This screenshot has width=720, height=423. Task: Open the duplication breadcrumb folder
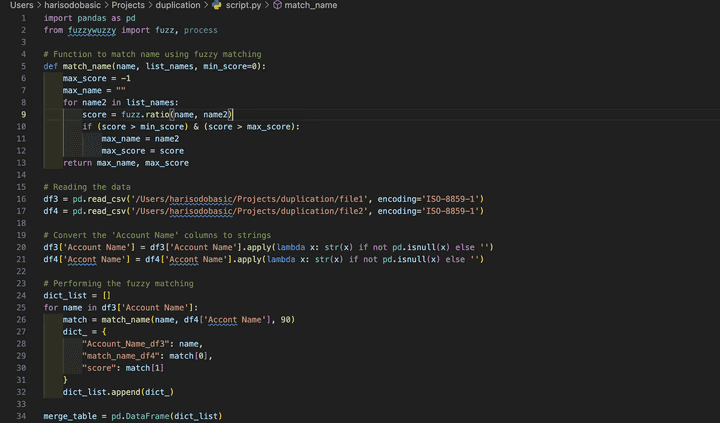178,5
